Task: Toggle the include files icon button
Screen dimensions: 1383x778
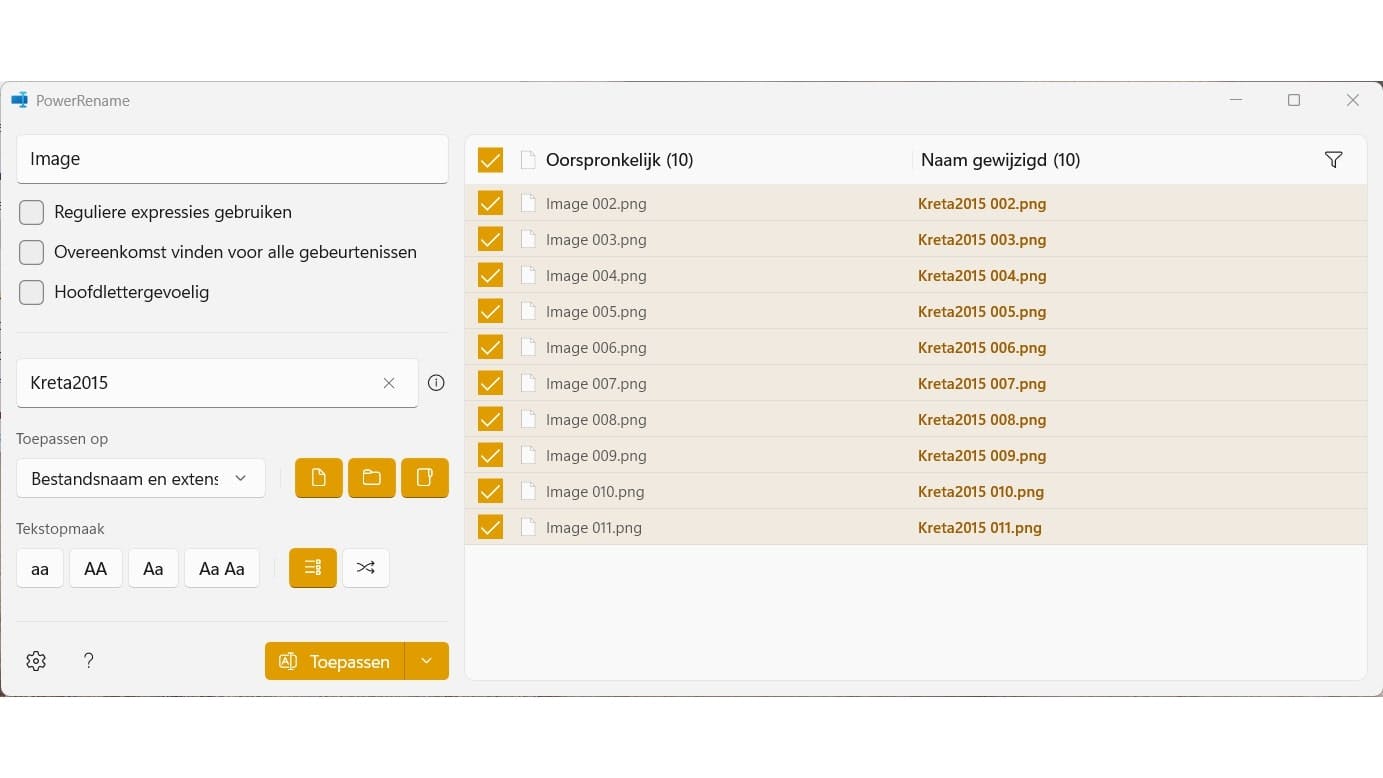Action: pyautogui.click(x=319, y=478)
